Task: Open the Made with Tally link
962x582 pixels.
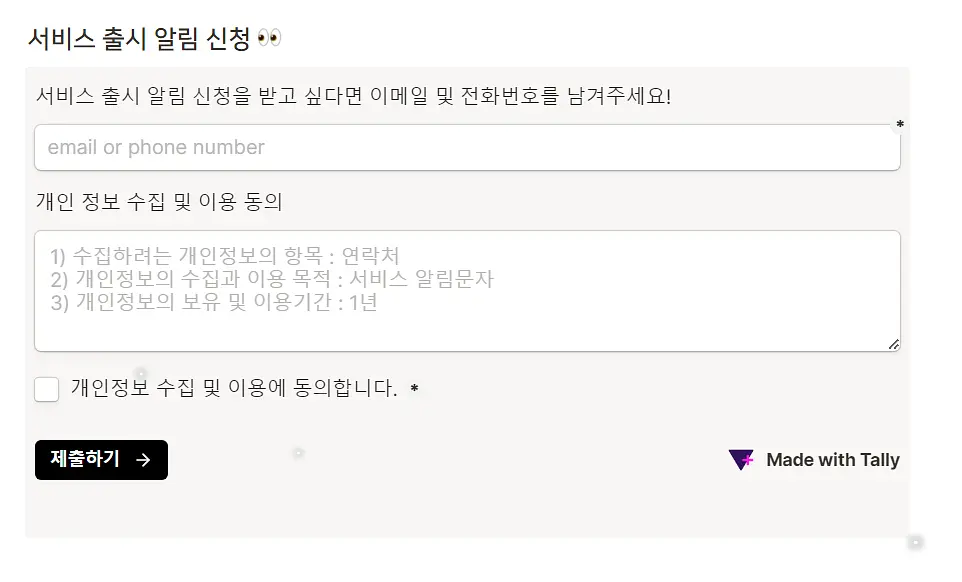Action: tap(814, 460)
